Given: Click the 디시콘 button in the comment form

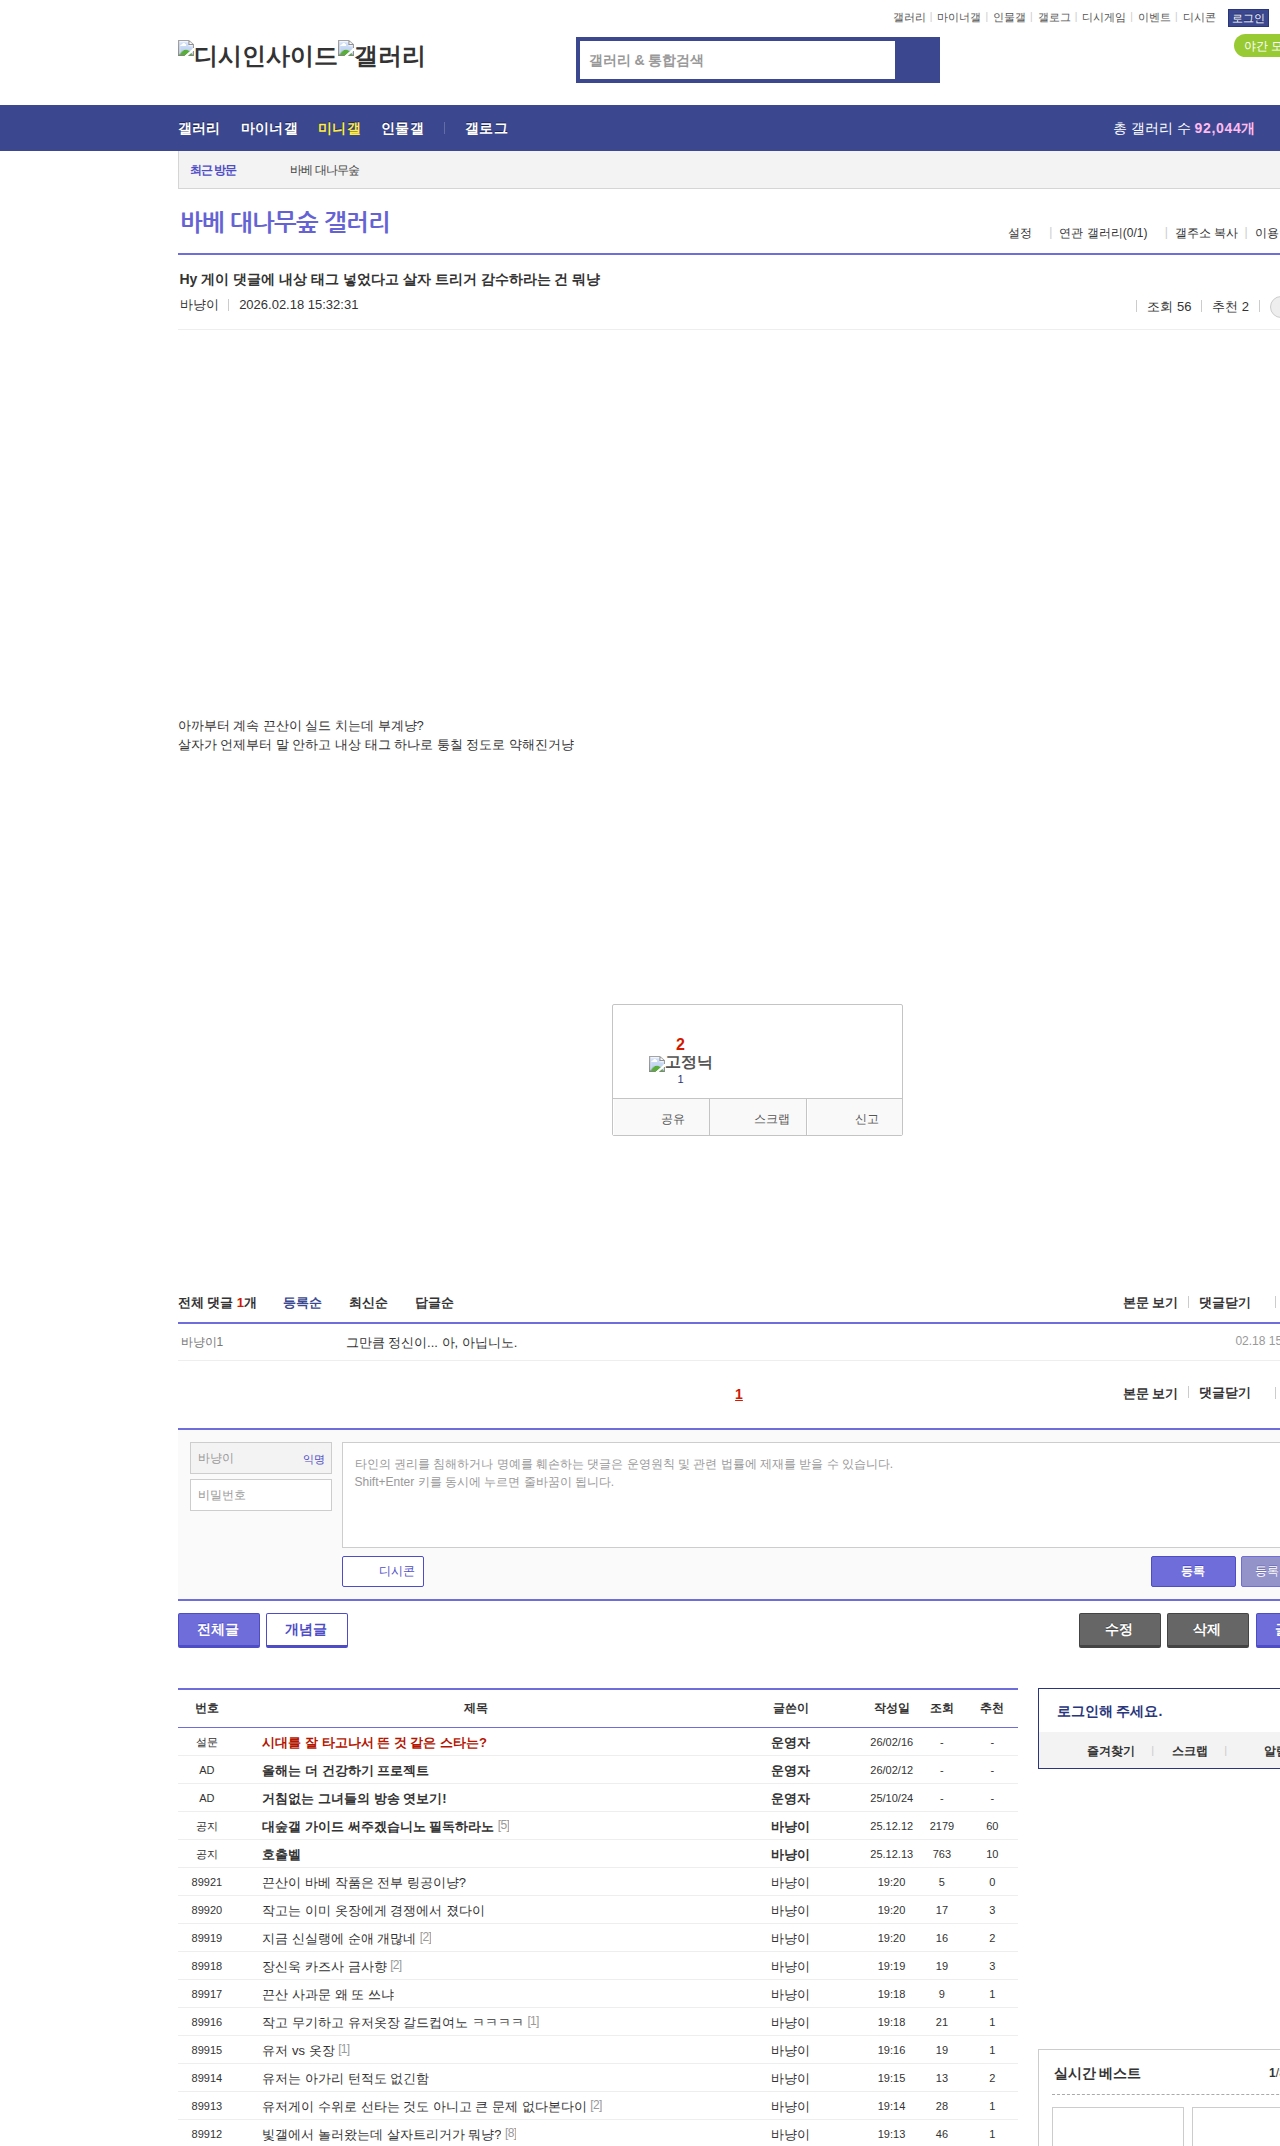Looking at the screenshot, I should click(x=383, y=1571).
